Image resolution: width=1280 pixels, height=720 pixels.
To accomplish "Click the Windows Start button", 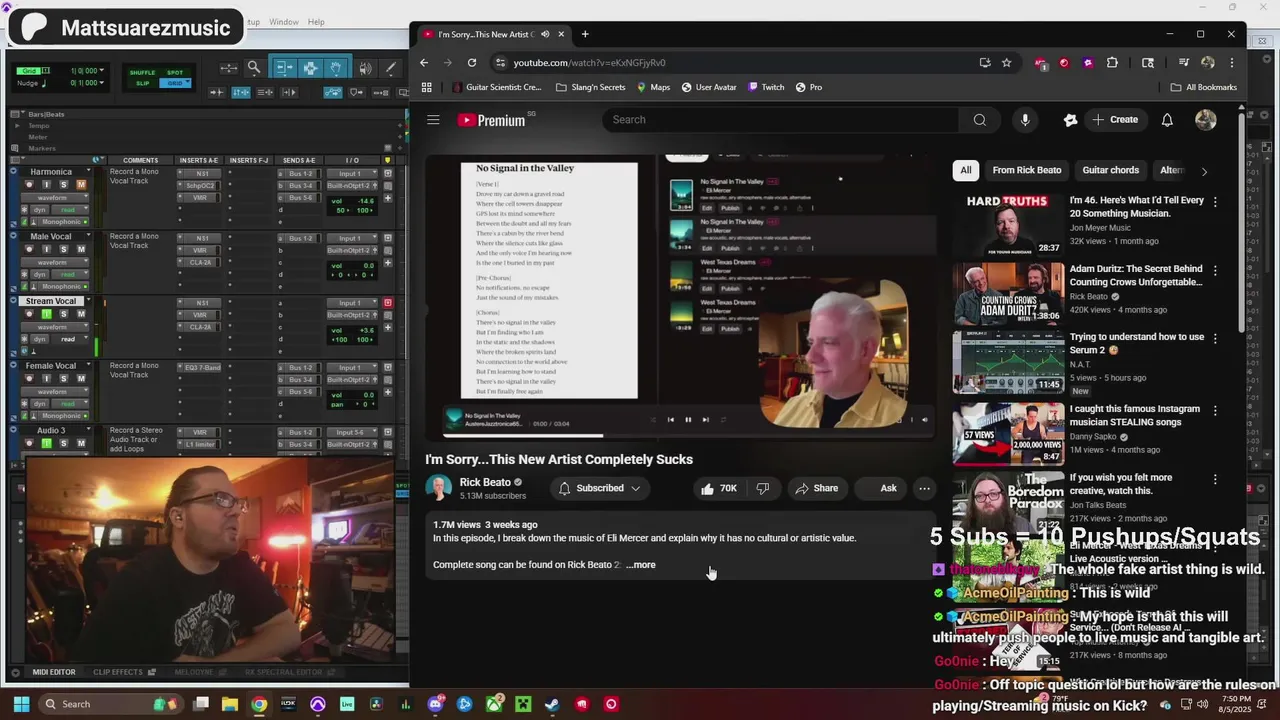I will point(20,704).
